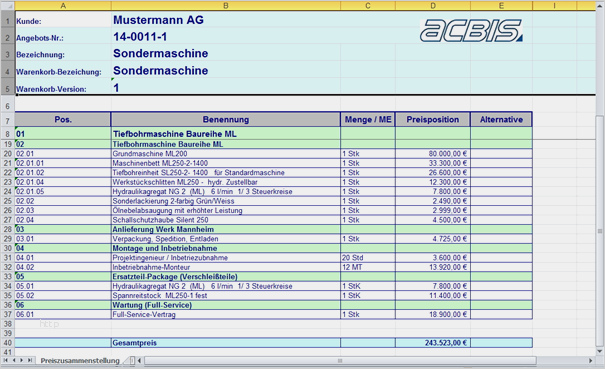This screenshot has width=605, height=369.
Task: Click the Inbetriebnahme-Monteur cell
Action: pos(226,267)
